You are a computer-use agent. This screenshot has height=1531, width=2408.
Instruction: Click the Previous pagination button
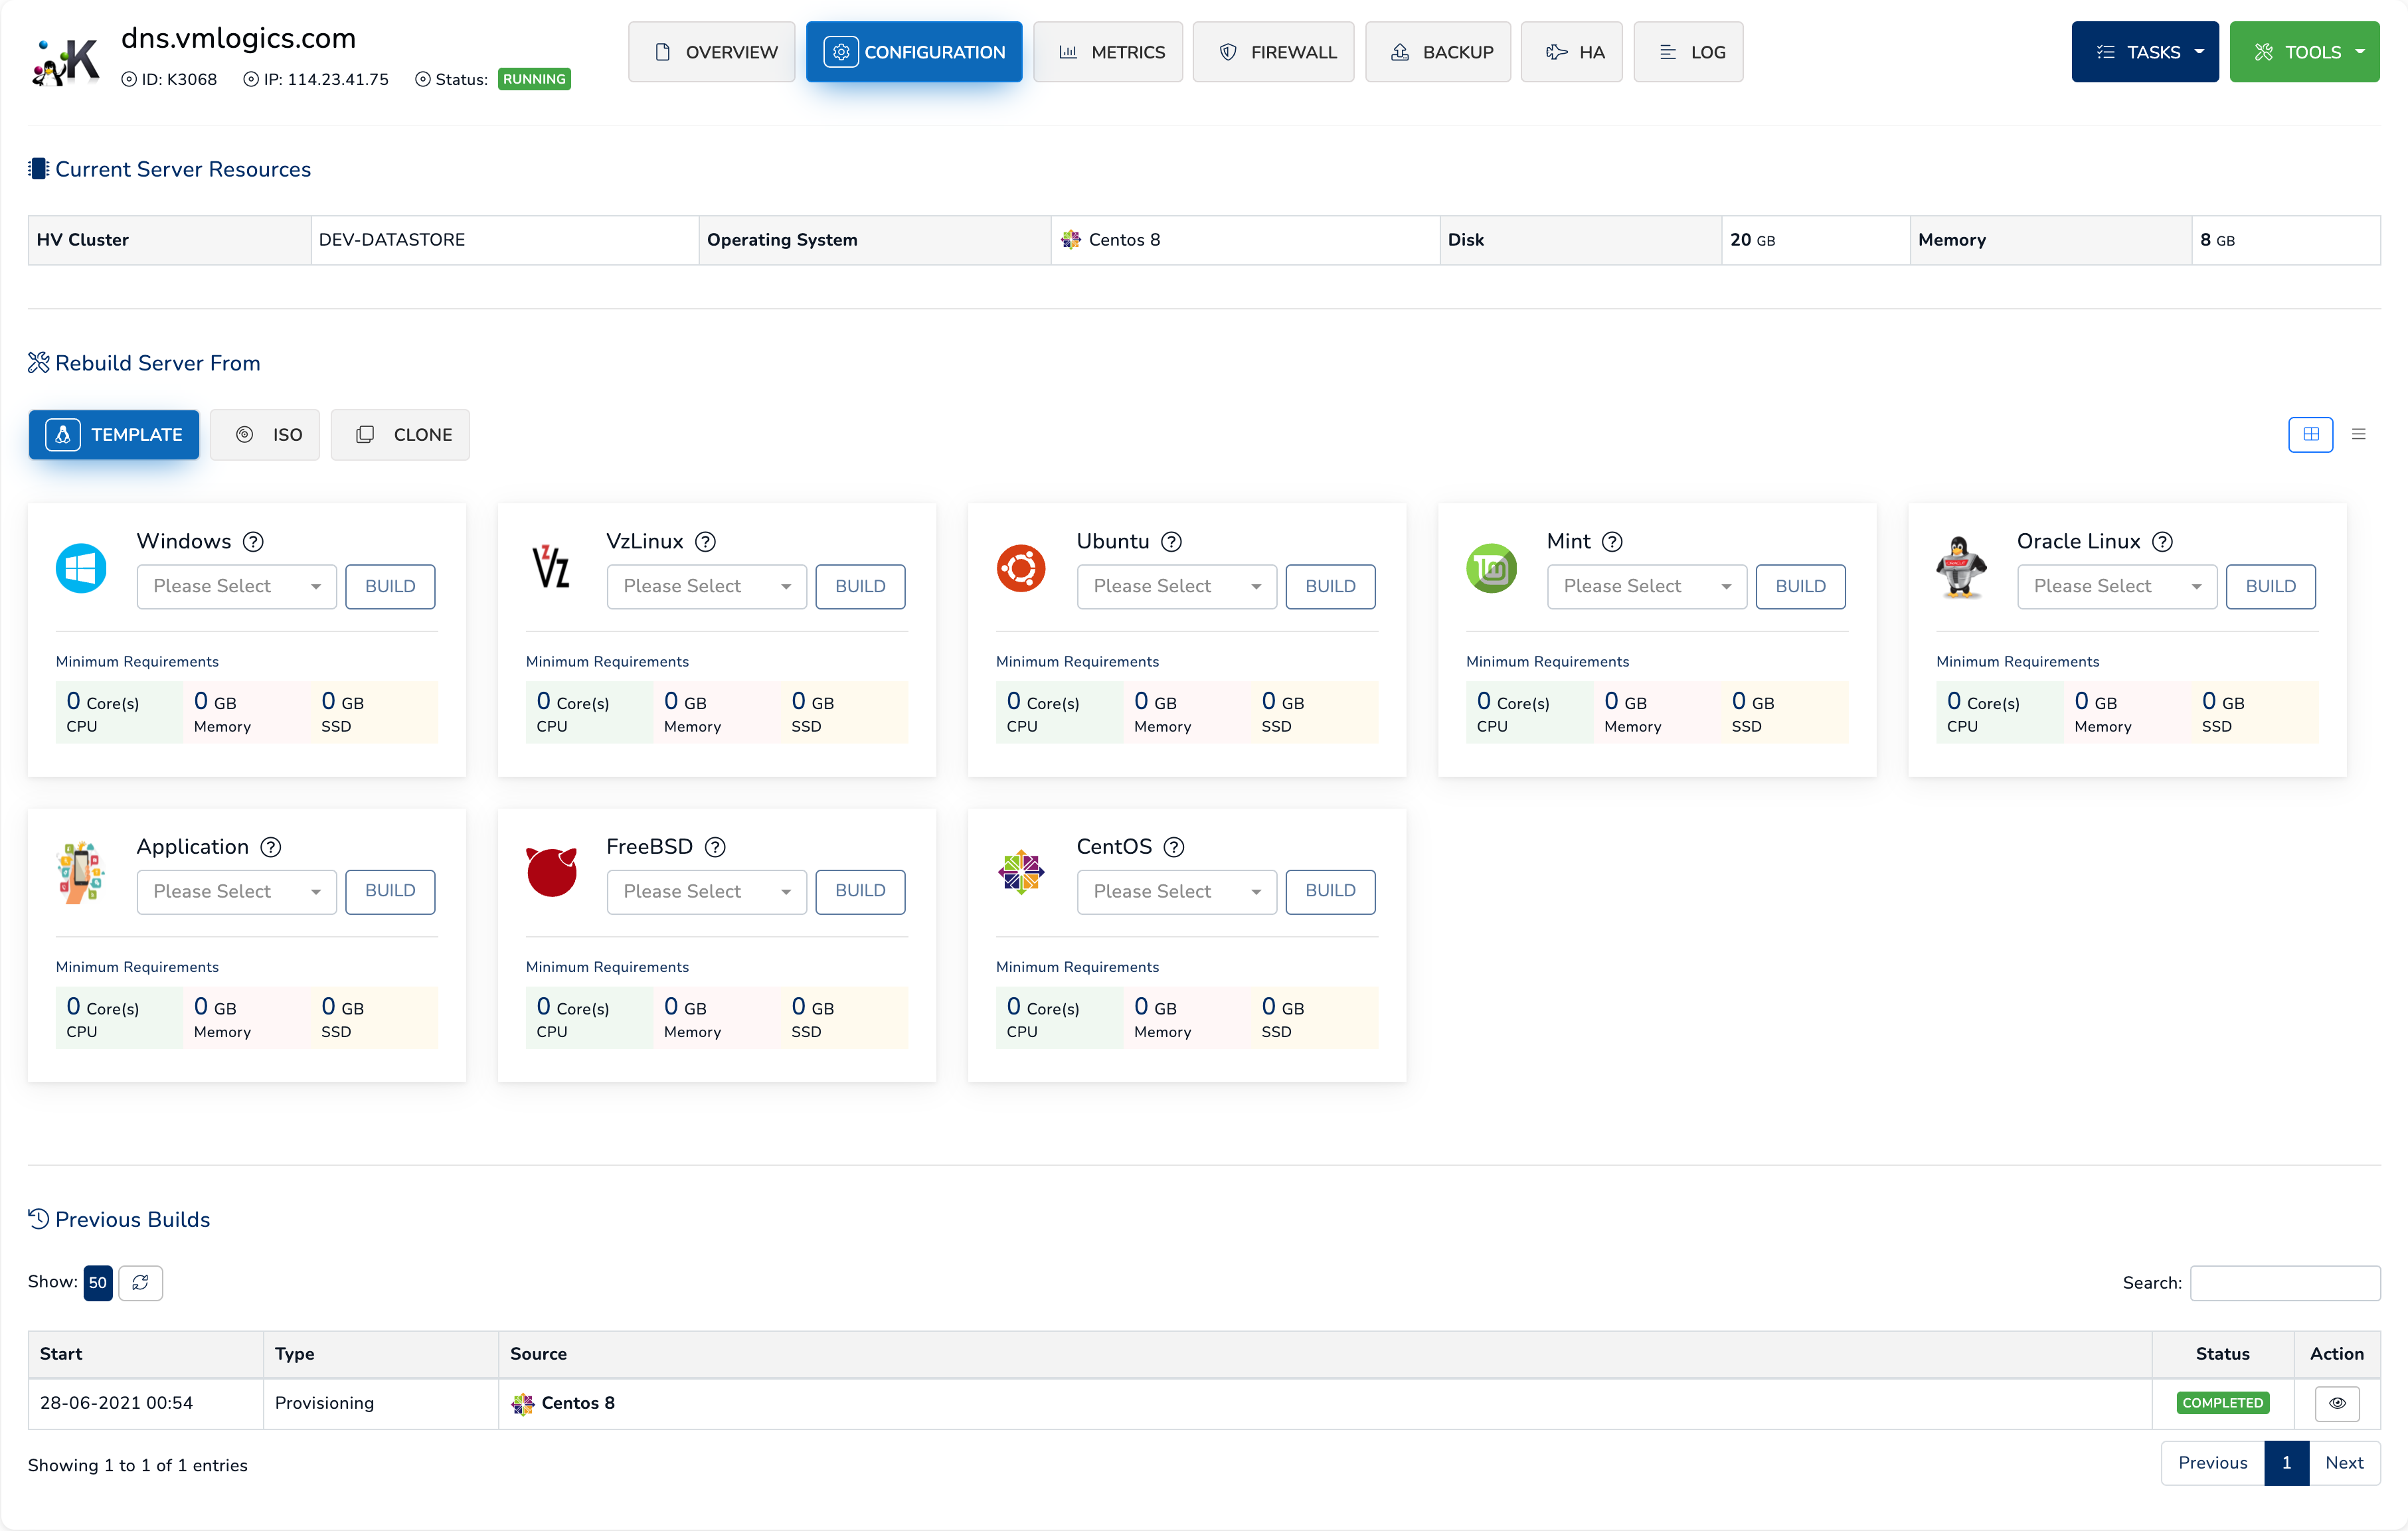(x=2213, y=1462)
